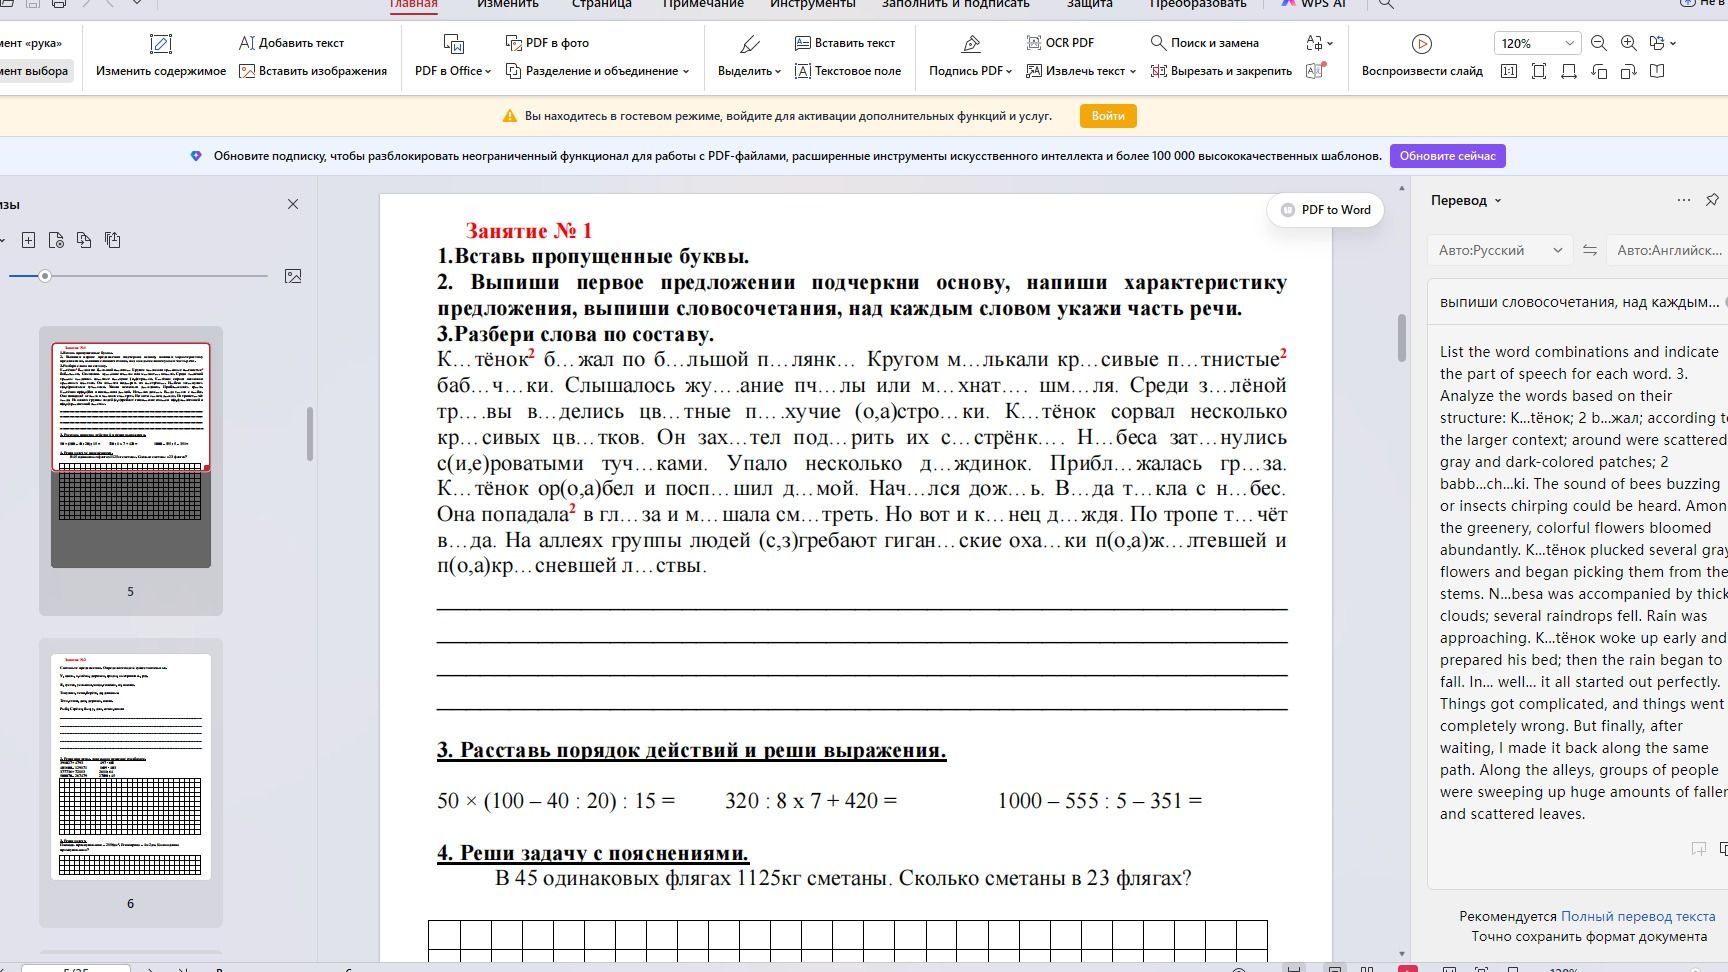Open the 'PDF в Office' dropdown
This screenshot has width=1728, height=972.
pos(453,56)
